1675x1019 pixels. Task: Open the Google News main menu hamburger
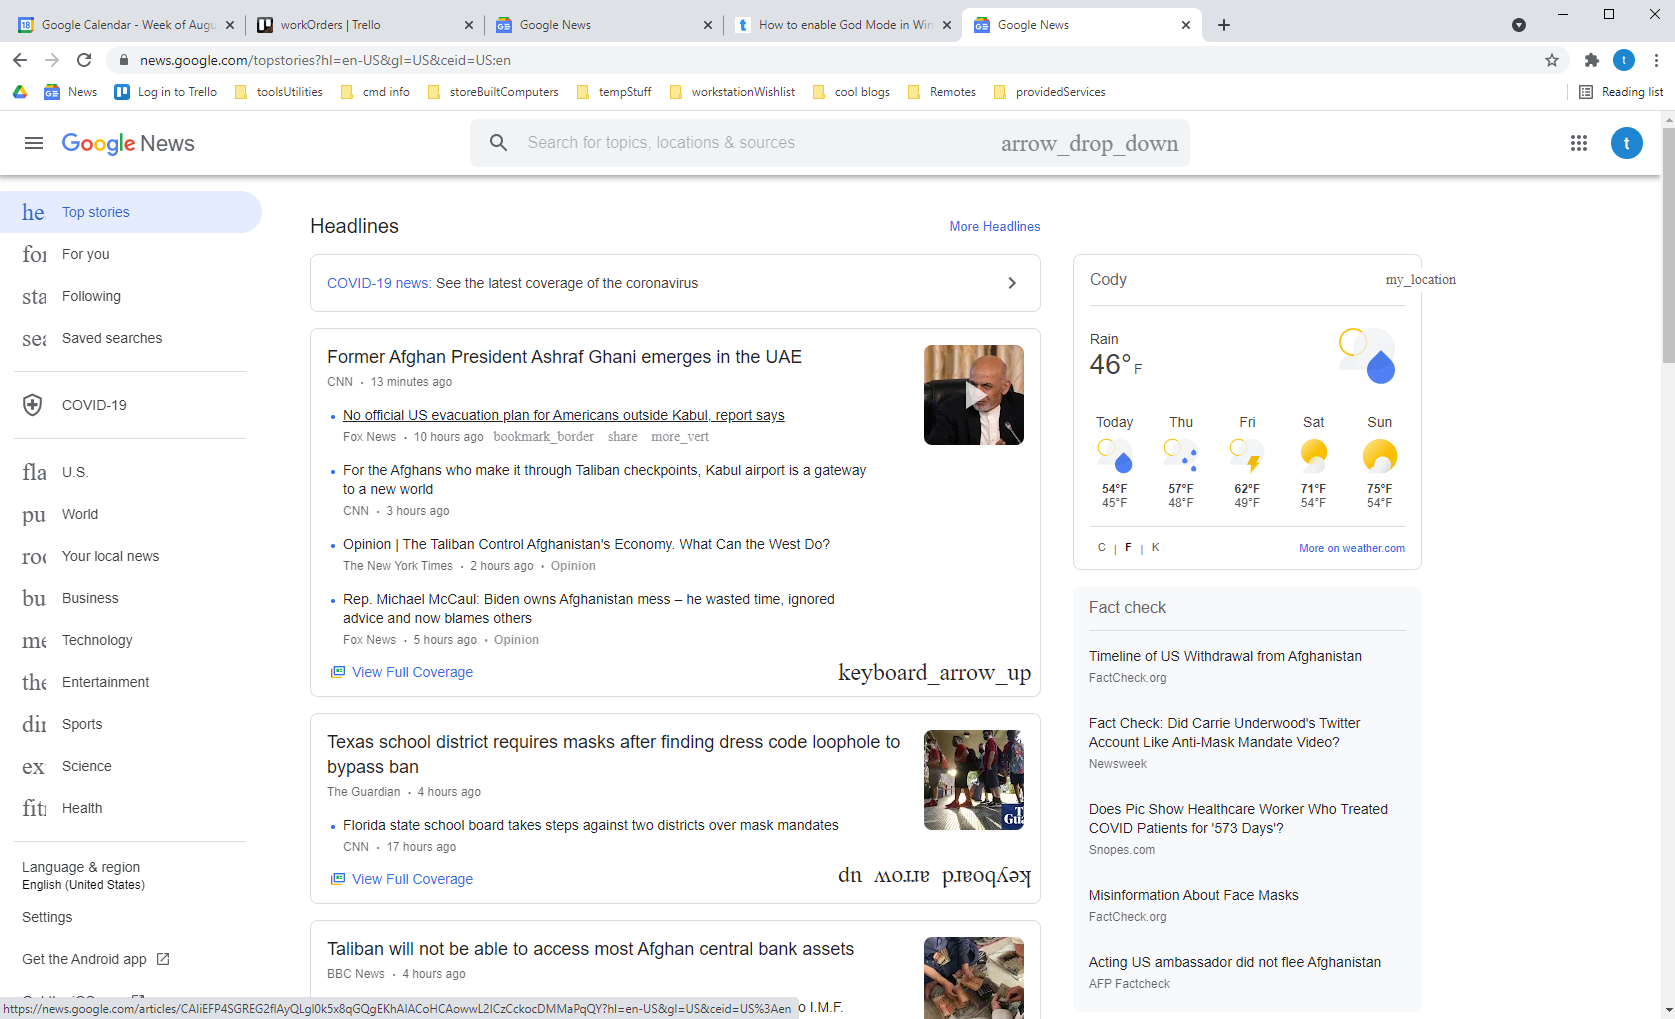[34, 143]
